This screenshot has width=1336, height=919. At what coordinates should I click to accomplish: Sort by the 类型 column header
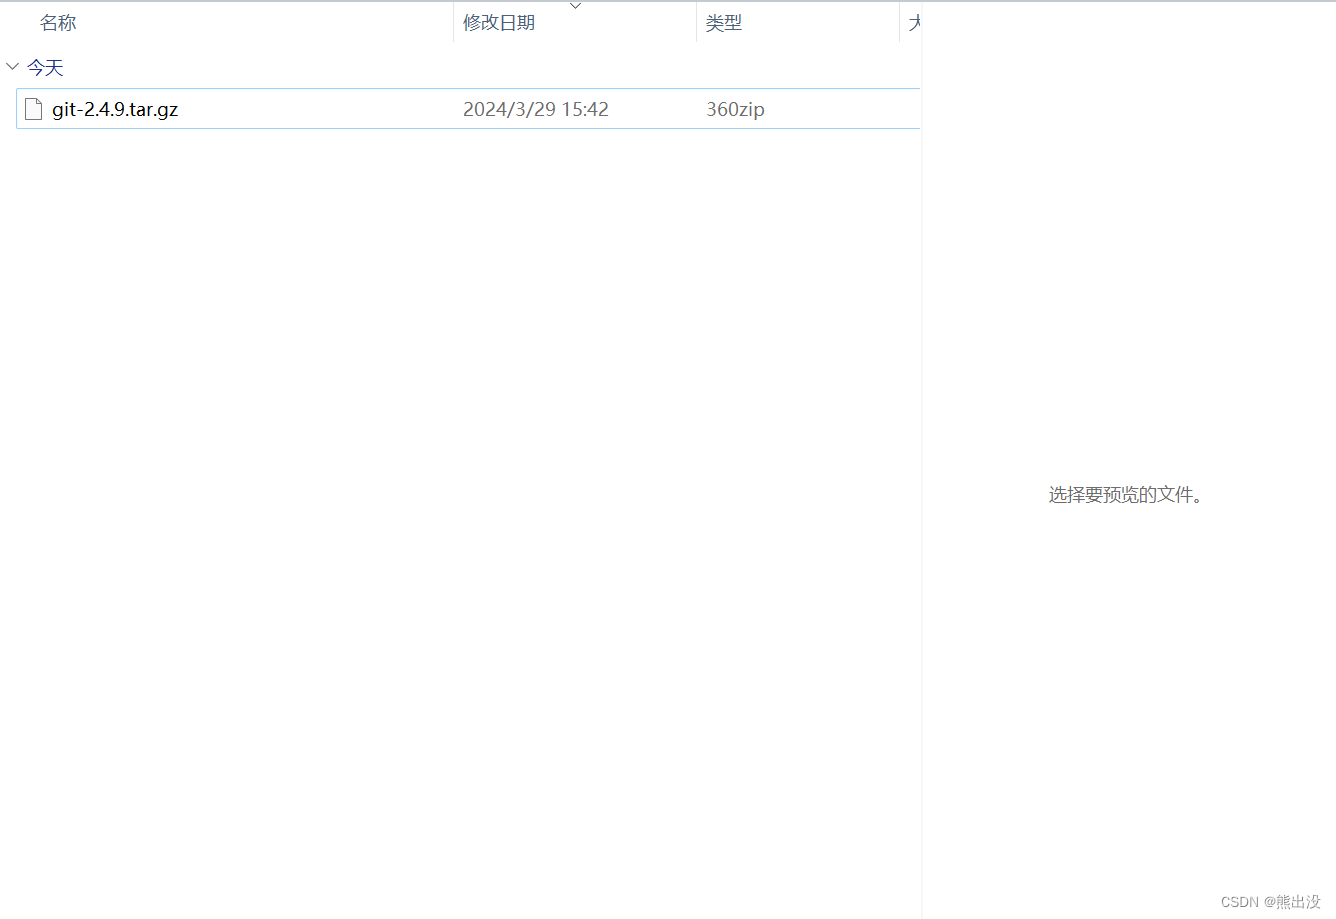[724, 22]
